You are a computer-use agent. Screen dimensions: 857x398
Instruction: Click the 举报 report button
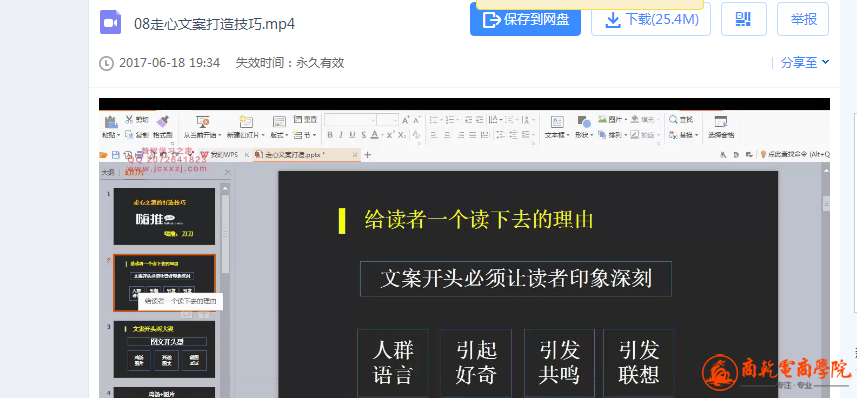click(803, 19)
